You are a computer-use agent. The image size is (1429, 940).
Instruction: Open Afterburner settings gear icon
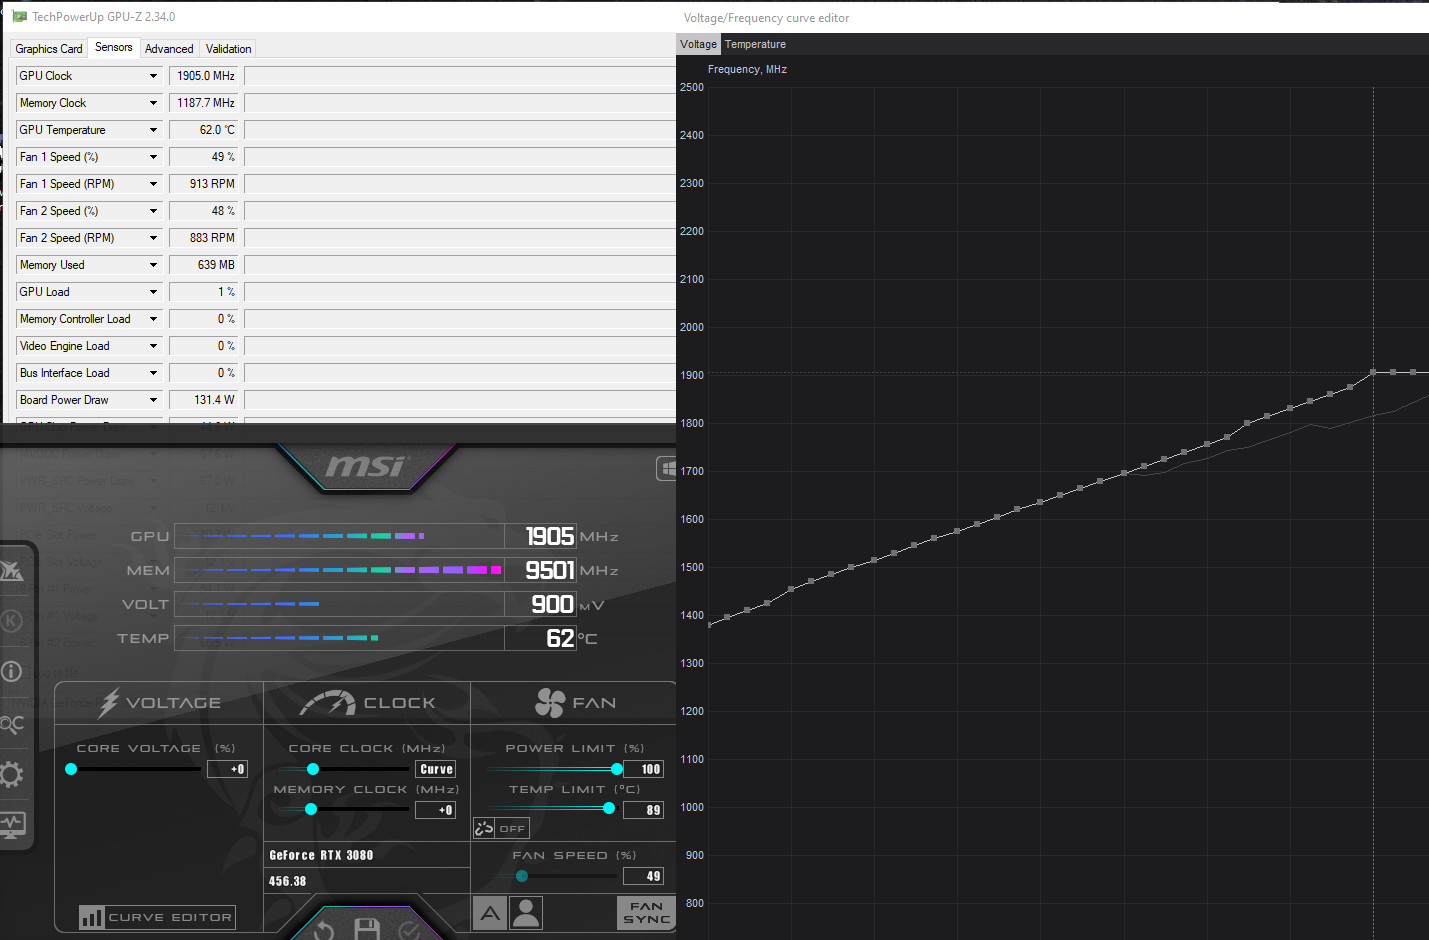click(x=11, y=774)
